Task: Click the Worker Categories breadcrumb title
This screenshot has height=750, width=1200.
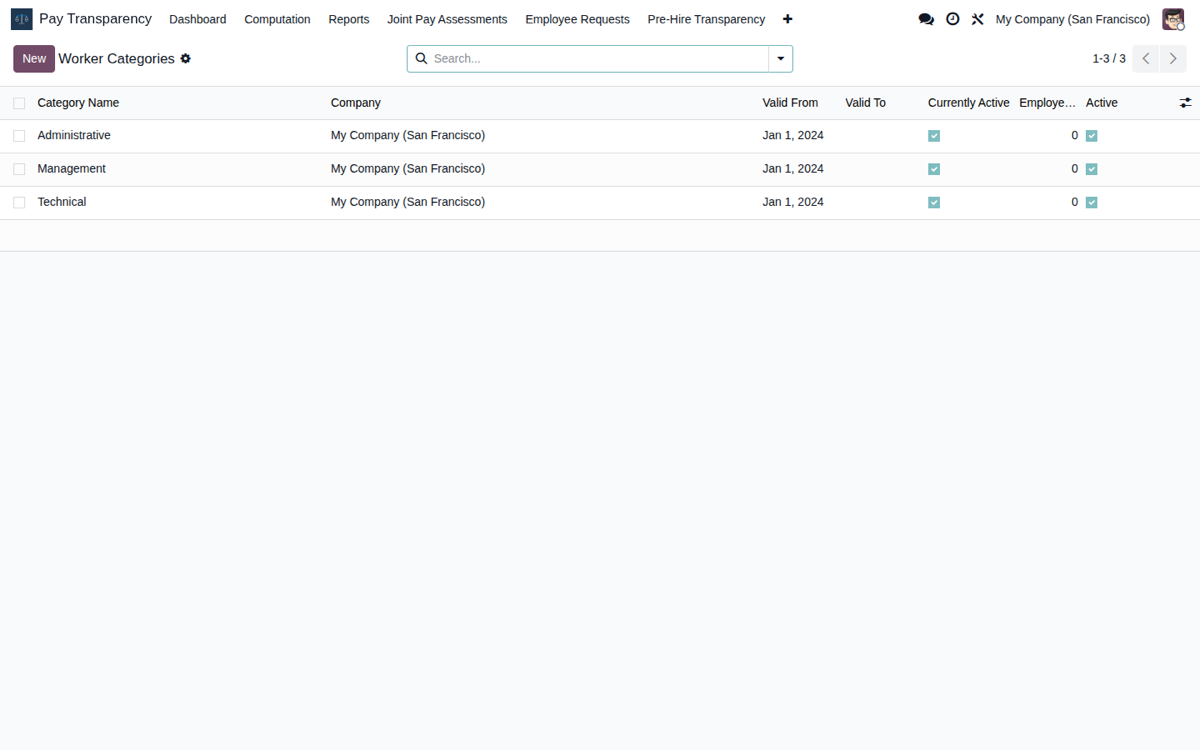Action: (x=116, y=59)
